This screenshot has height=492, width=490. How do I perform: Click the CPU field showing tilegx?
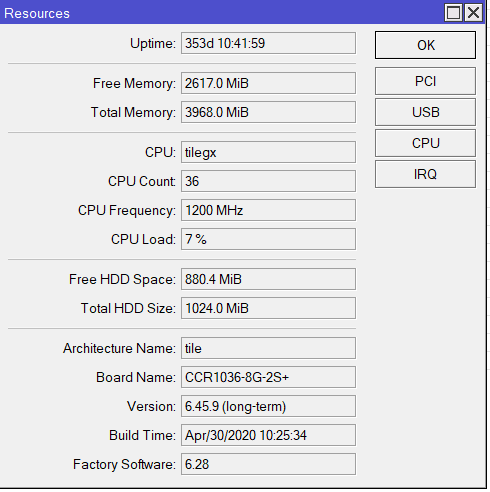(268, 152)
